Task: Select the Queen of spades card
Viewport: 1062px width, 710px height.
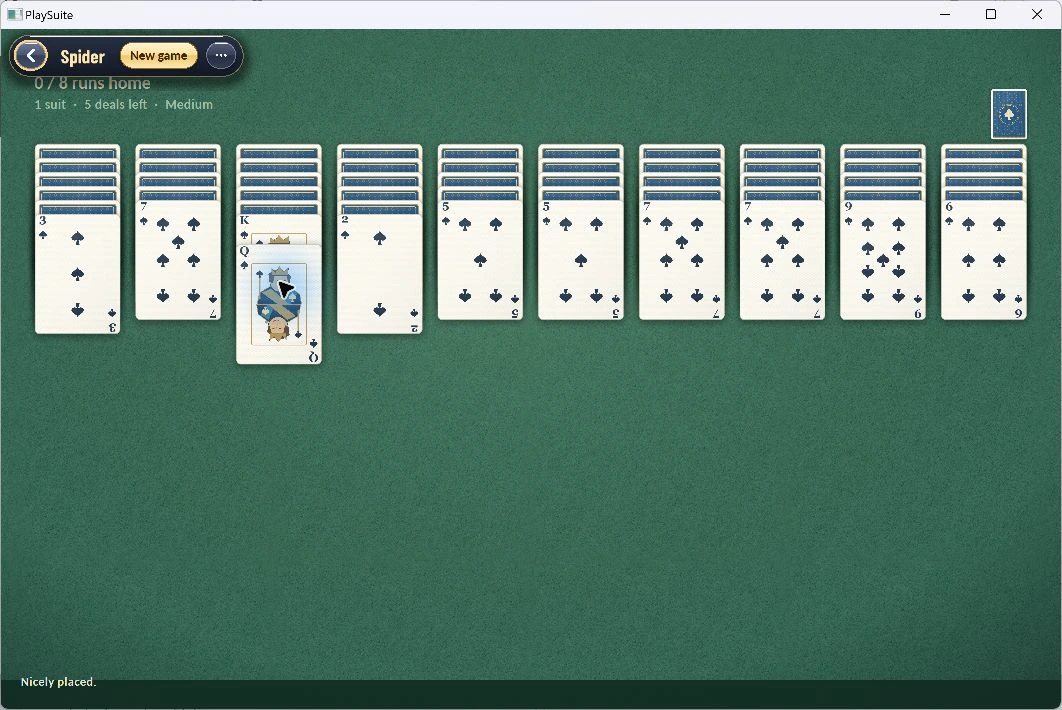Action: [278, 304]
